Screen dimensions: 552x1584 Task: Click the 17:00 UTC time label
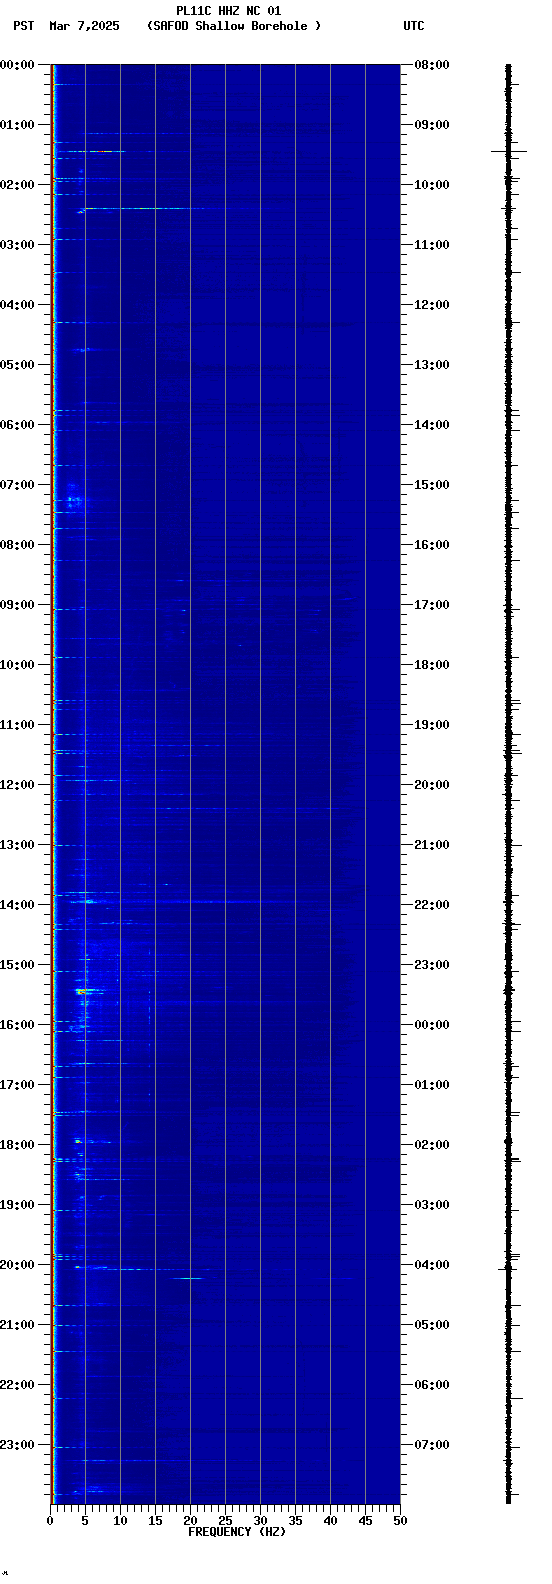431,605
